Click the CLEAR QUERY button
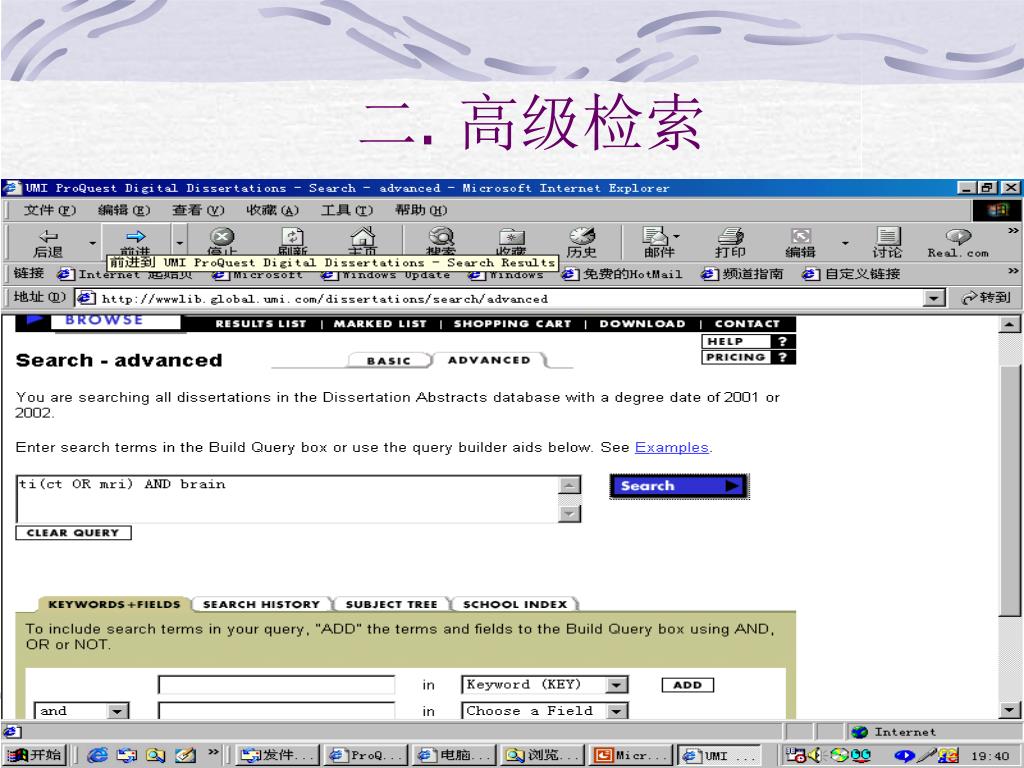The height and width of the screenshot is (768, 1024). (73, 533)
